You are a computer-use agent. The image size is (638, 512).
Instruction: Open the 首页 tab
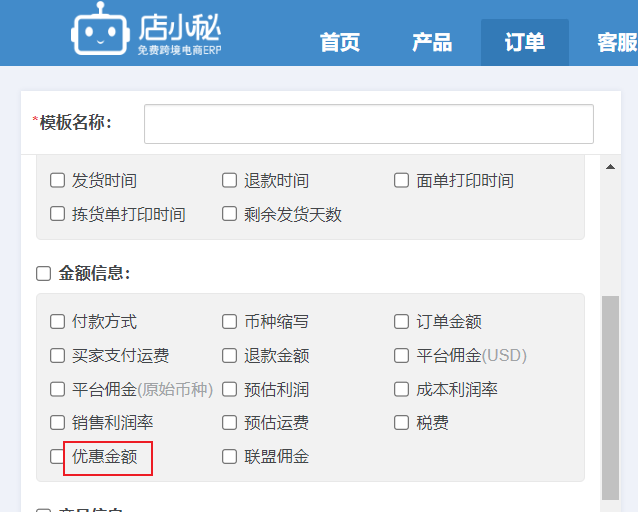(x=340, y=42)
